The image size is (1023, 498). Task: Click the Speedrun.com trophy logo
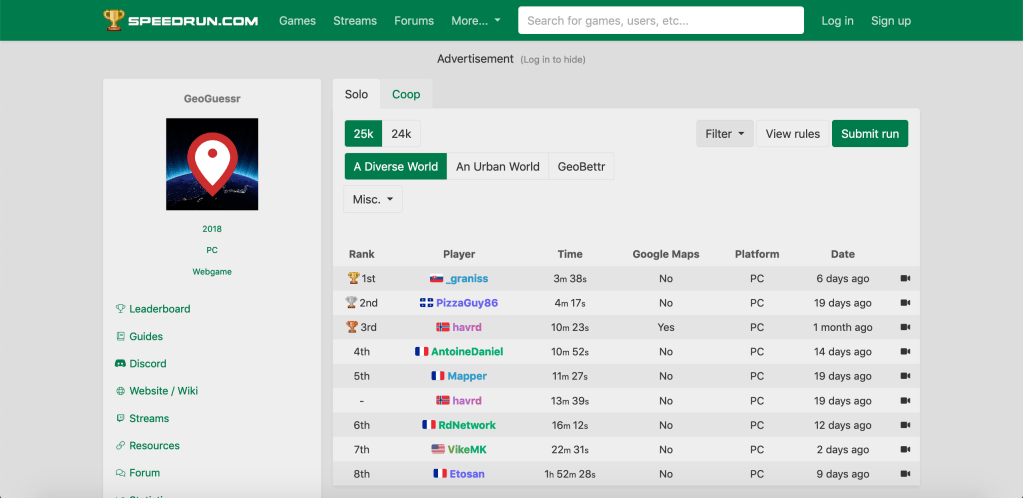click(x=115, y=20)
